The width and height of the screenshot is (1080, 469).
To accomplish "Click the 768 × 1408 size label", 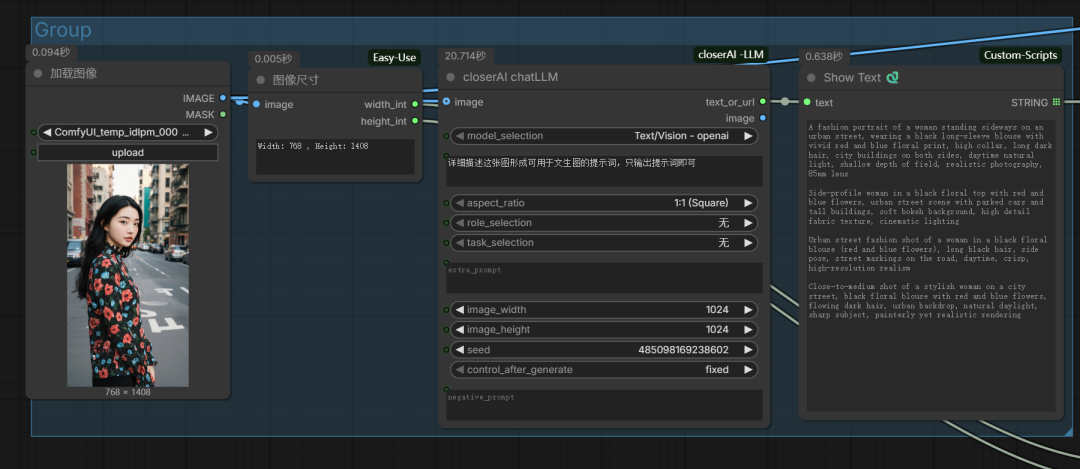I will 127,392.
